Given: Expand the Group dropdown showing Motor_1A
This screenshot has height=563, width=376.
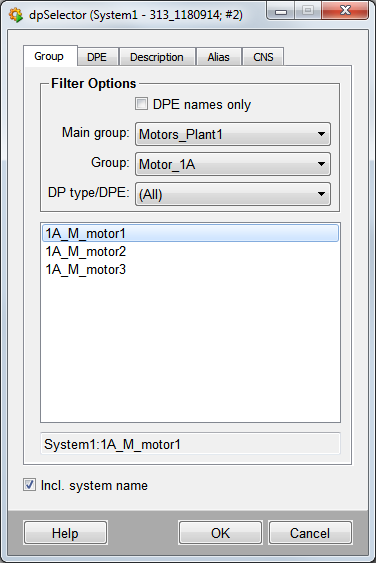Looking at the screenshot, I should (233, 164).
